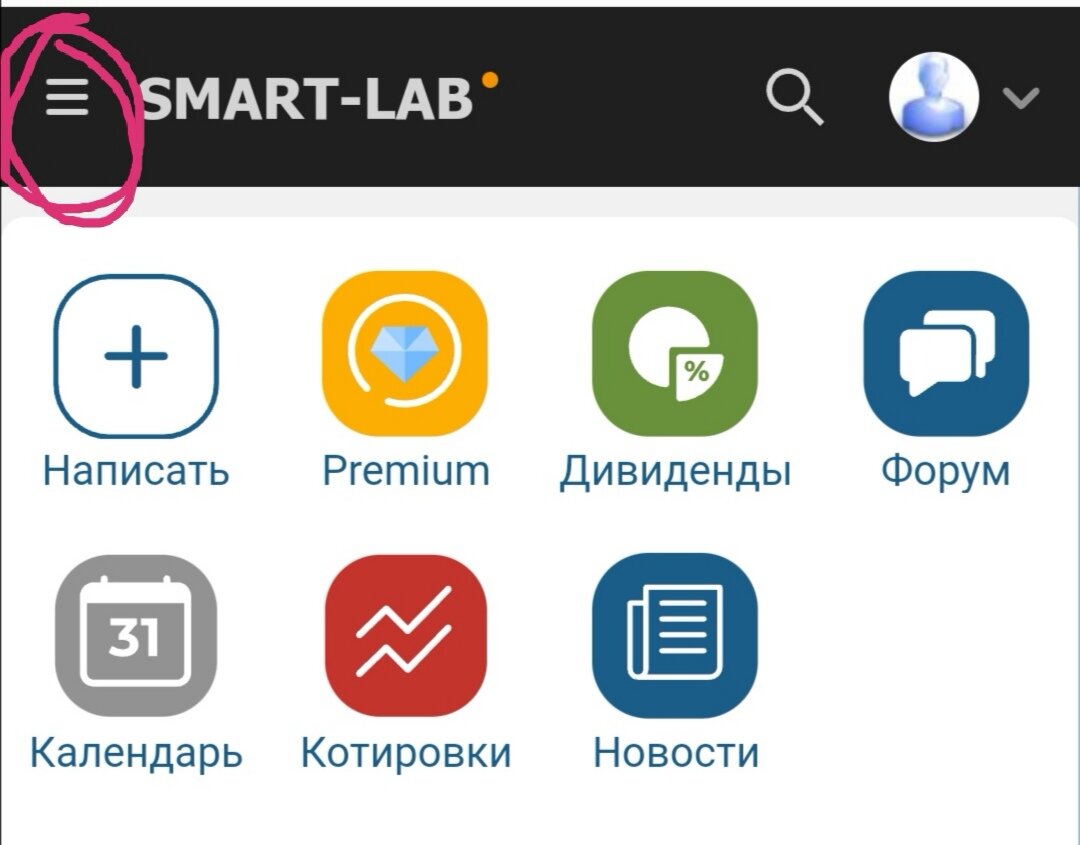
Task: Open the search magnifier icon
Action: point(795,96)
